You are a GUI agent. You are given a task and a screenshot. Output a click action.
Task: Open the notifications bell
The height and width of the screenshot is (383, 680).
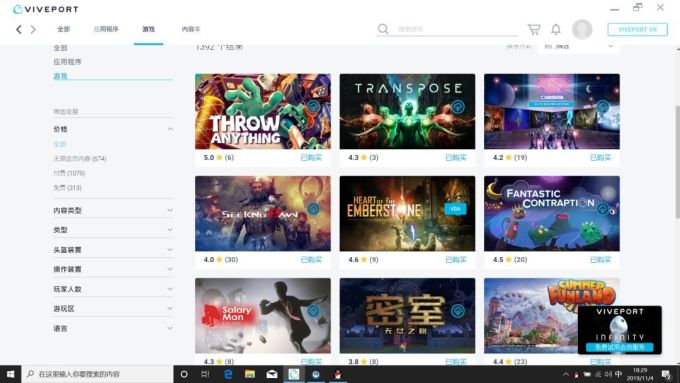(556, 29)
